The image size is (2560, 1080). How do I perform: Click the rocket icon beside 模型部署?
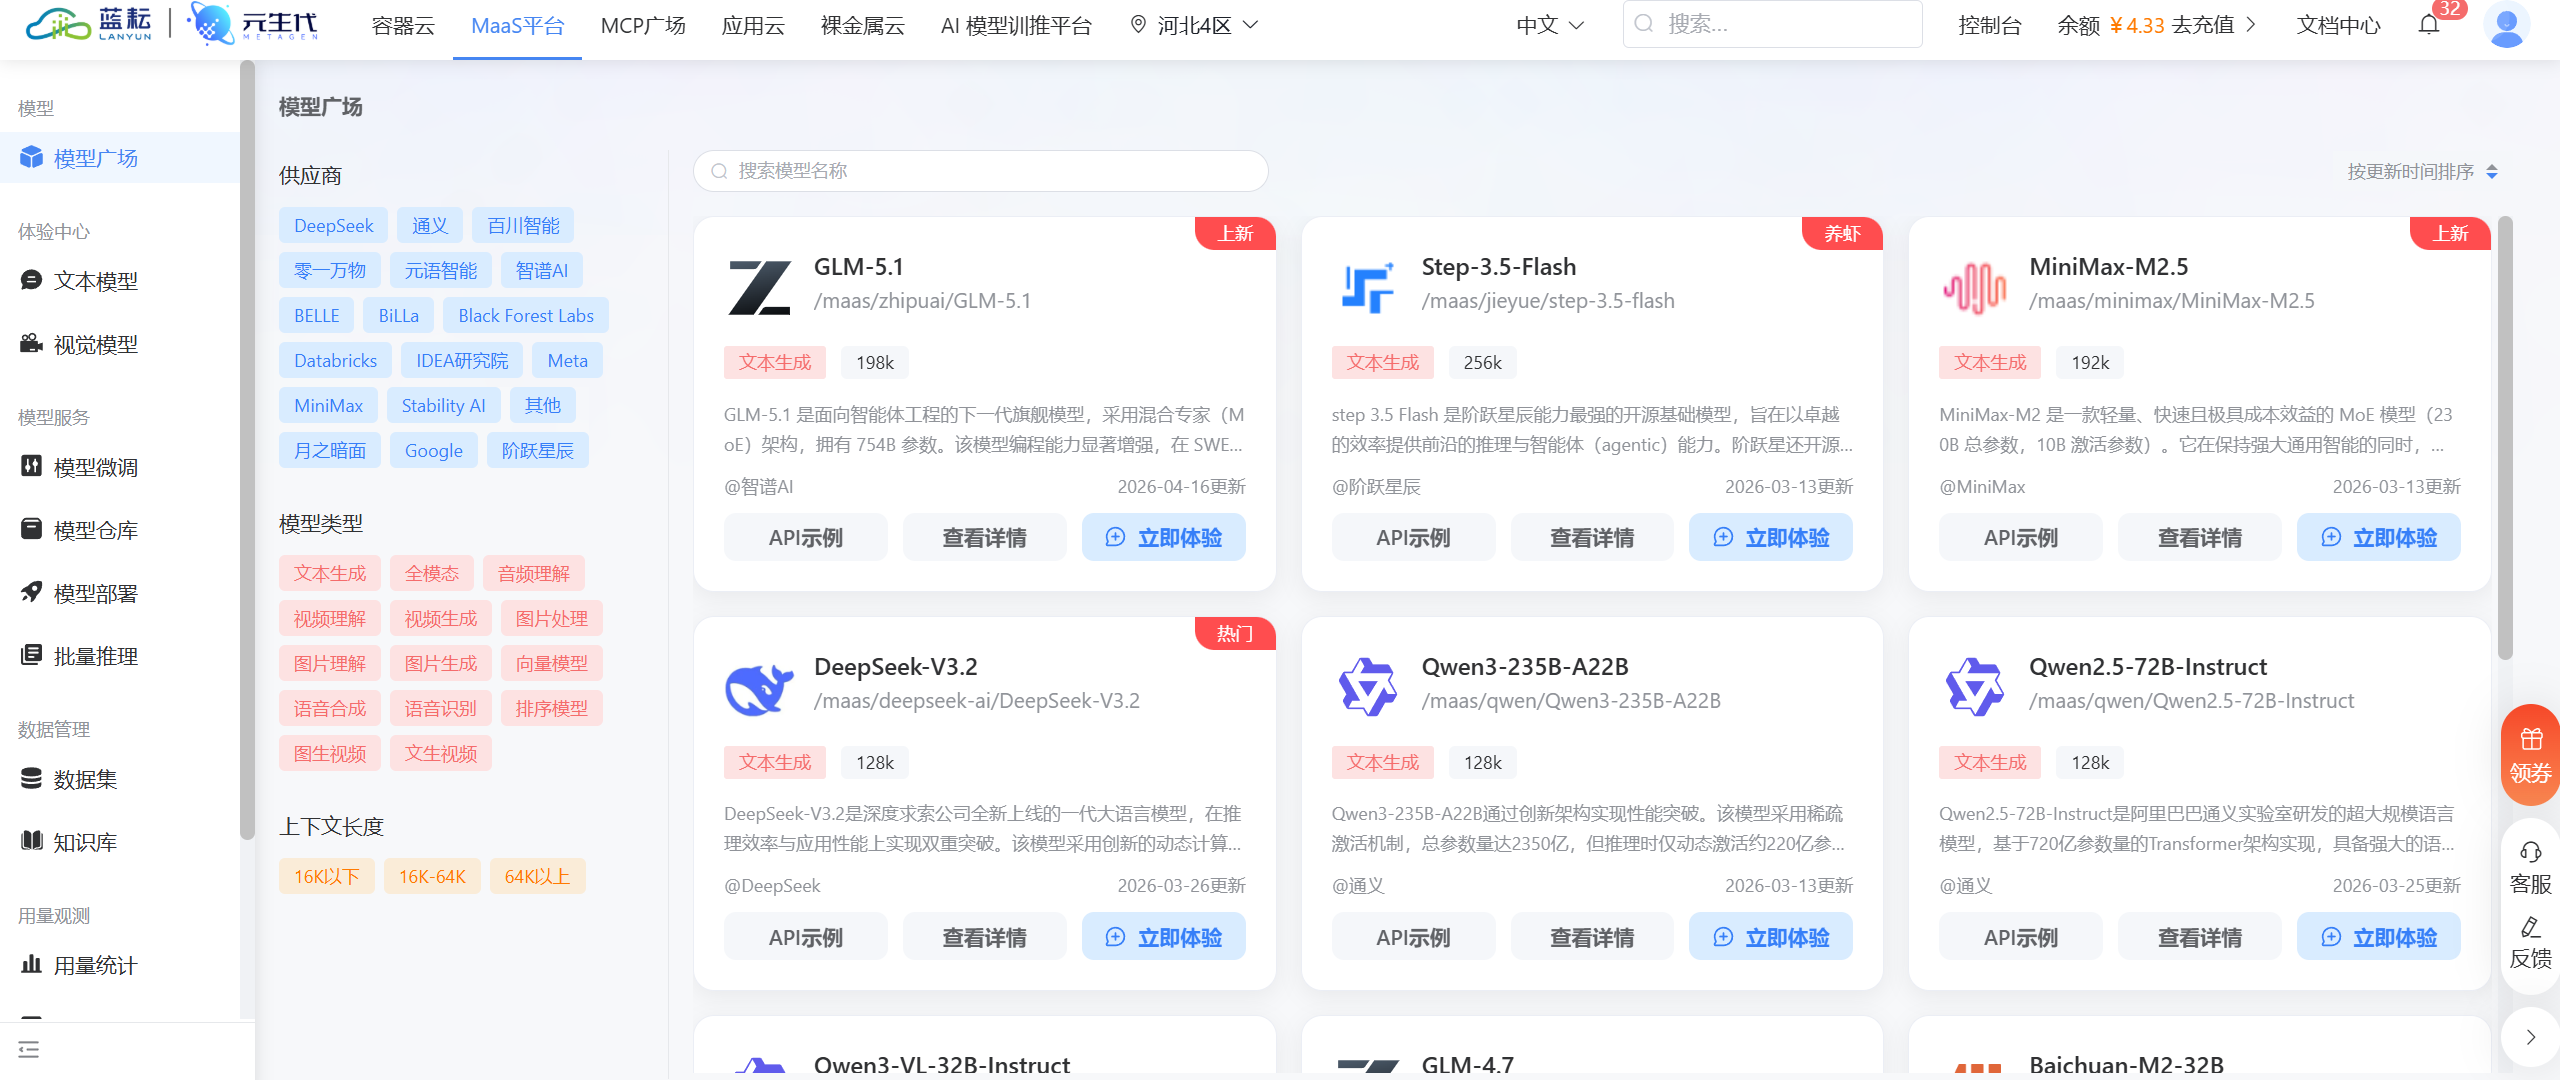point(32,592)
